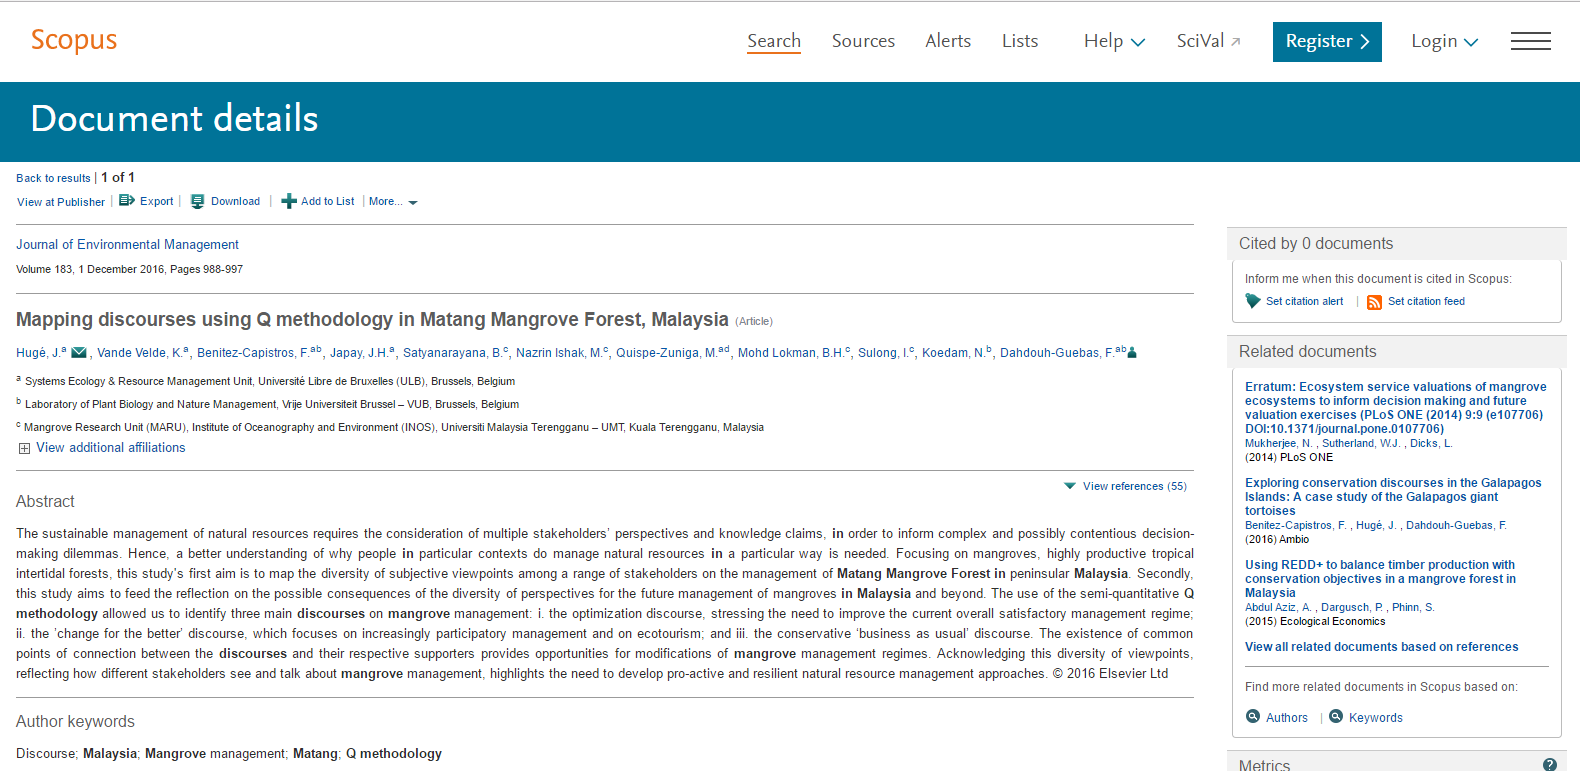The image size is (1580, 771).
Task: Click Set citation feed link
Action: [x=1426, y=301]
